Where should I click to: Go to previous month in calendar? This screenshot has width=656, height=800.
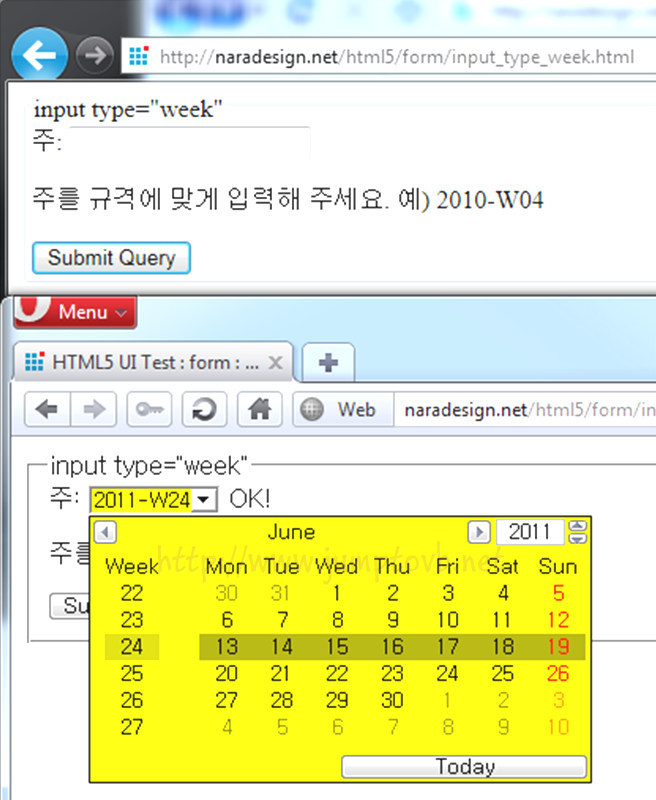coord(105,532)
